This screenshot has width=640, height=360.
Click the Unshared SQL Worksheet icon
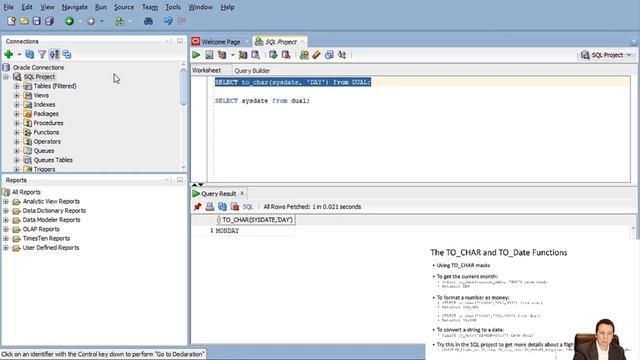click(x=304, y=55)
